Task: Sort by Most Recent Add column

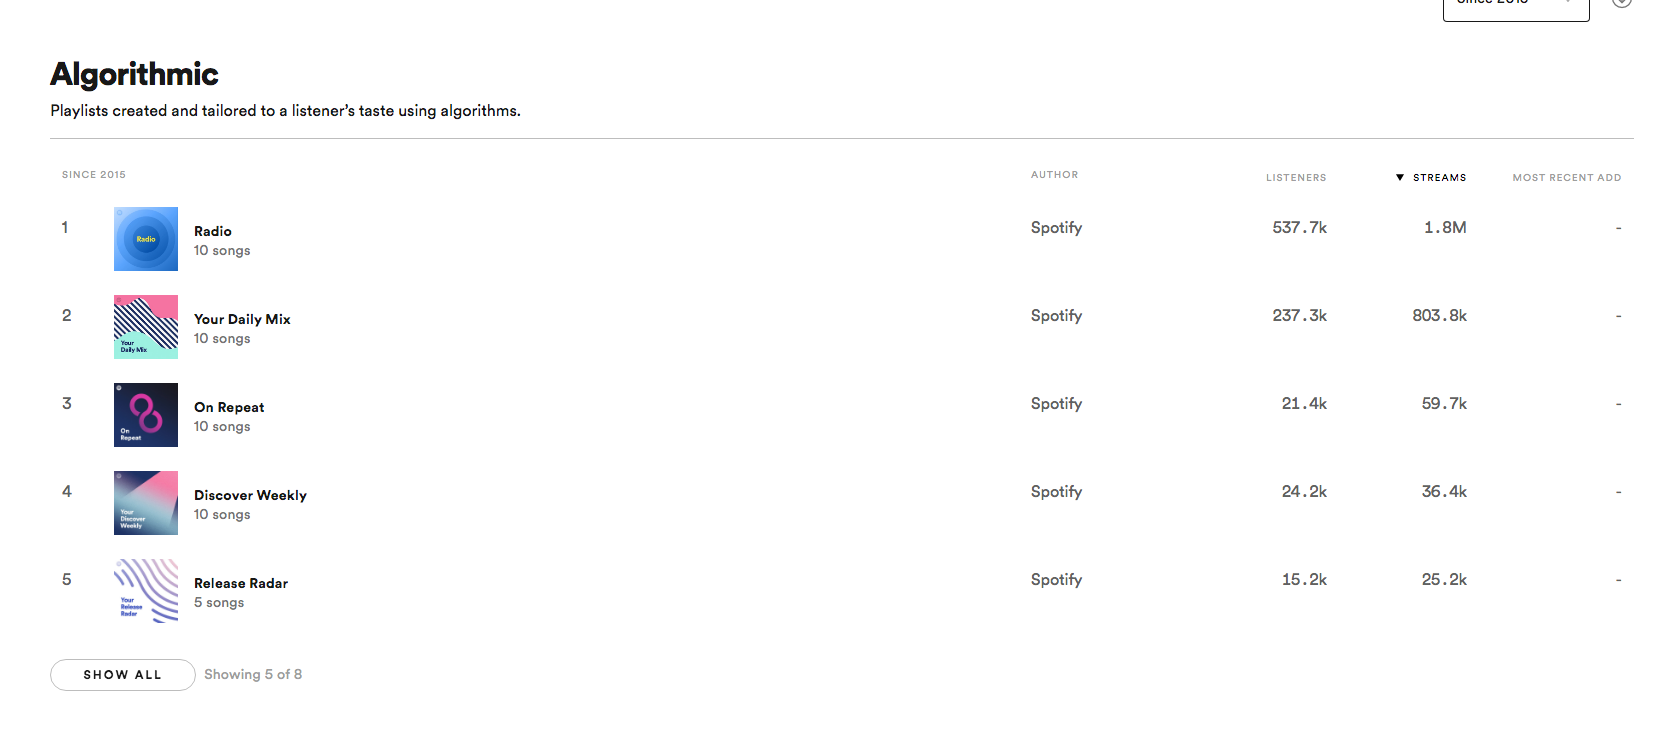Action: (x=1567, y=178)
